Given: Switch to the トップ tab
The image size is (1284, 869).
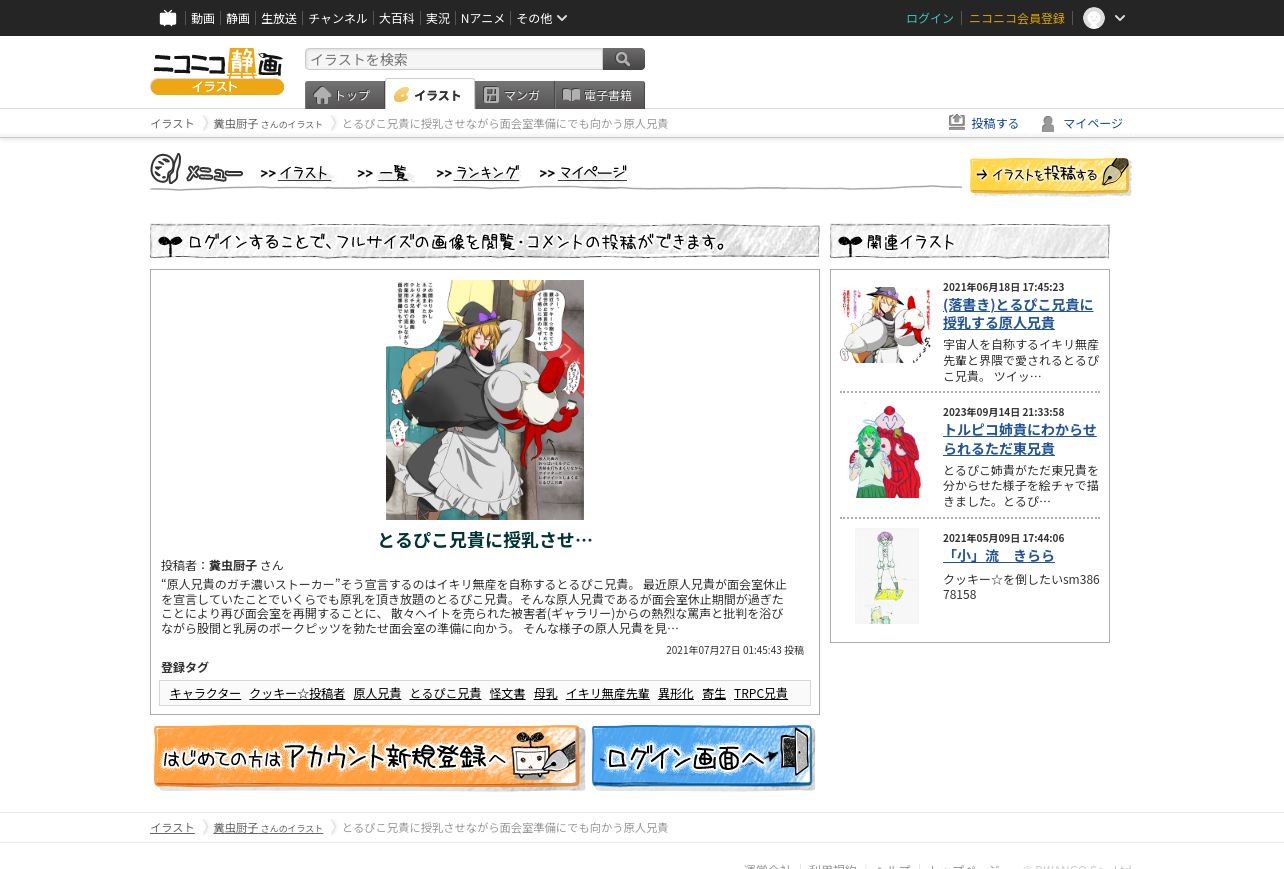Looking at the screenshot, I should (344, 95).
